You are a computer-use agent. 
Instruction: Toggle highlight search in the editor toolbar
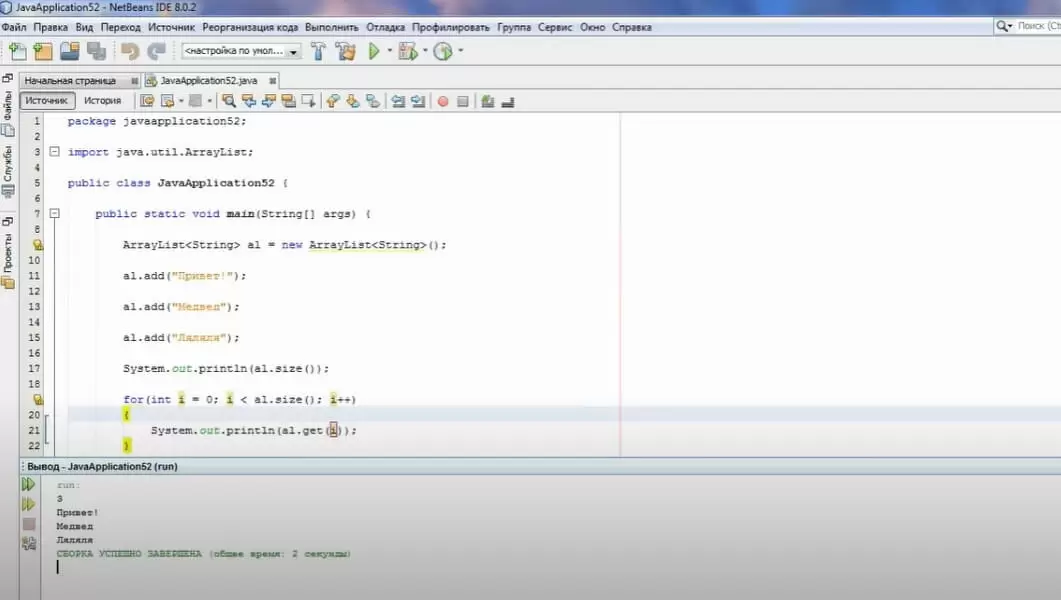click(x=230, y=101)
